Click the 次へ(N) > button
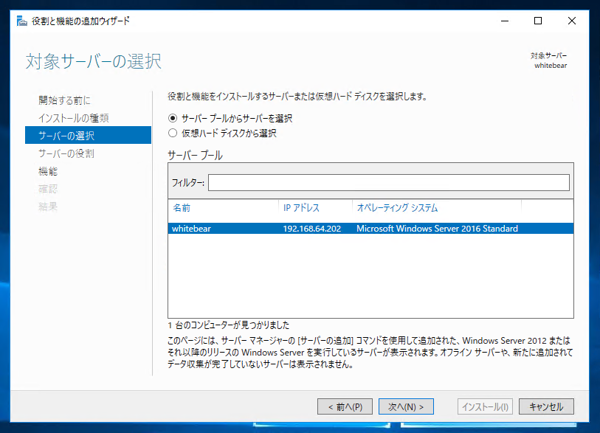The height and width of the screenshot is (433, 600). point(406,406)
